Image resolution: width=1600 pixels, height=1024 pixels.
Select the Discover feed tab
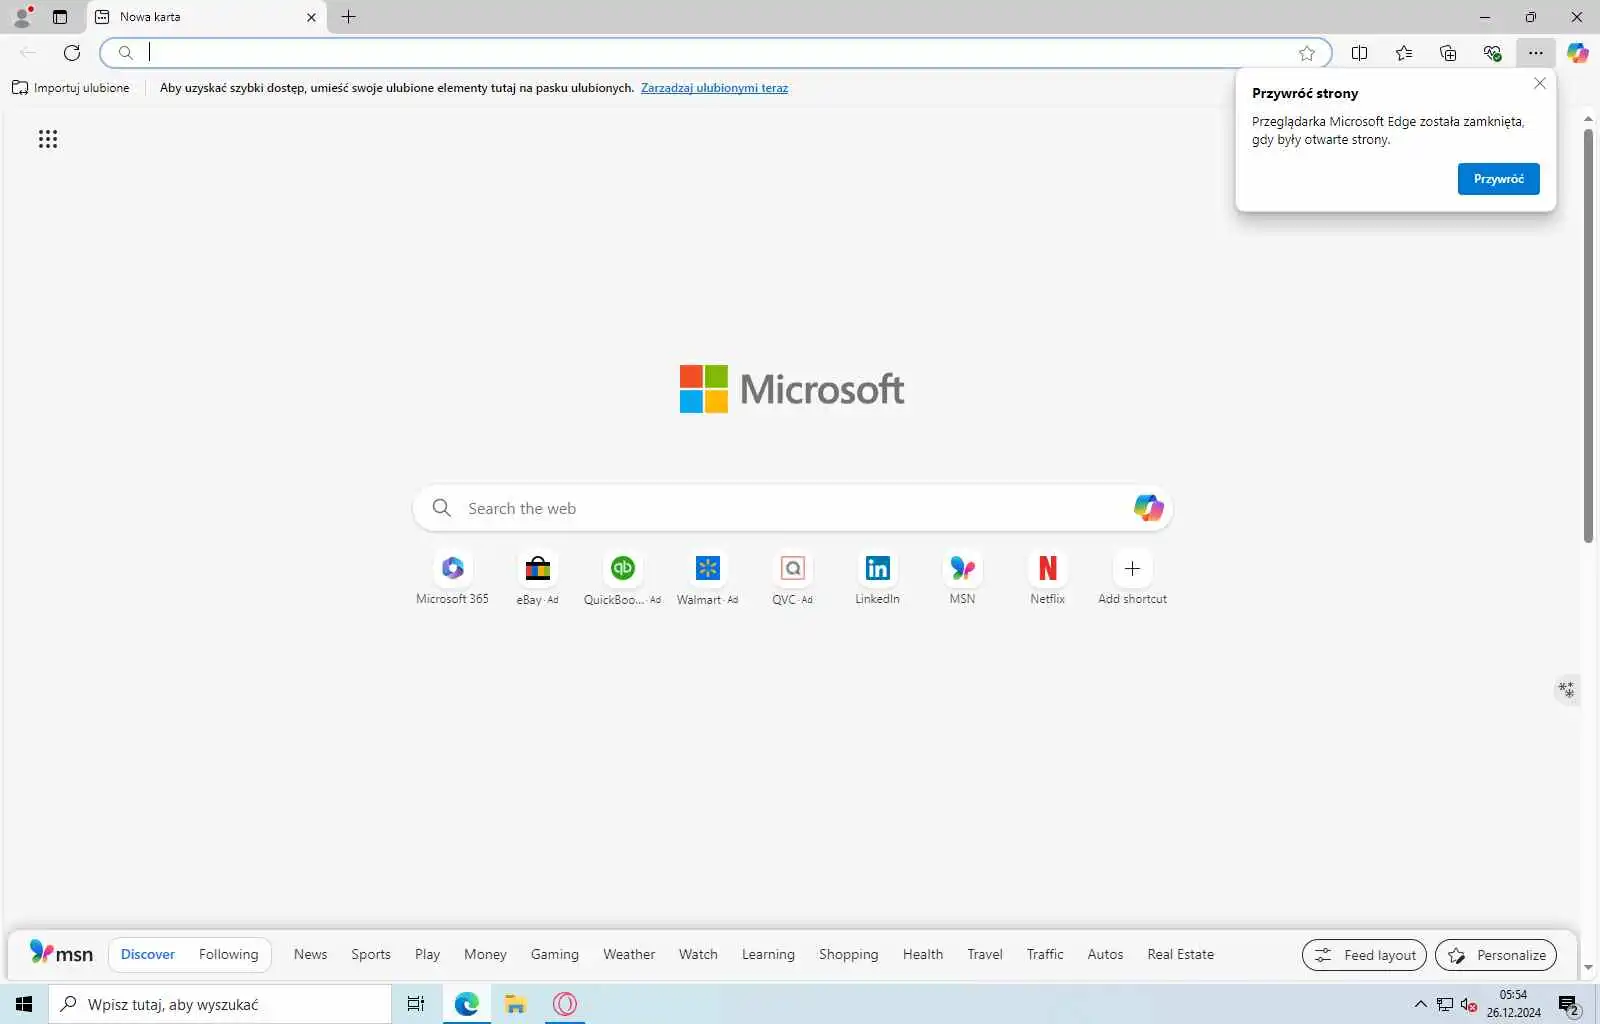pyautogui.click(x=148, y=954)
